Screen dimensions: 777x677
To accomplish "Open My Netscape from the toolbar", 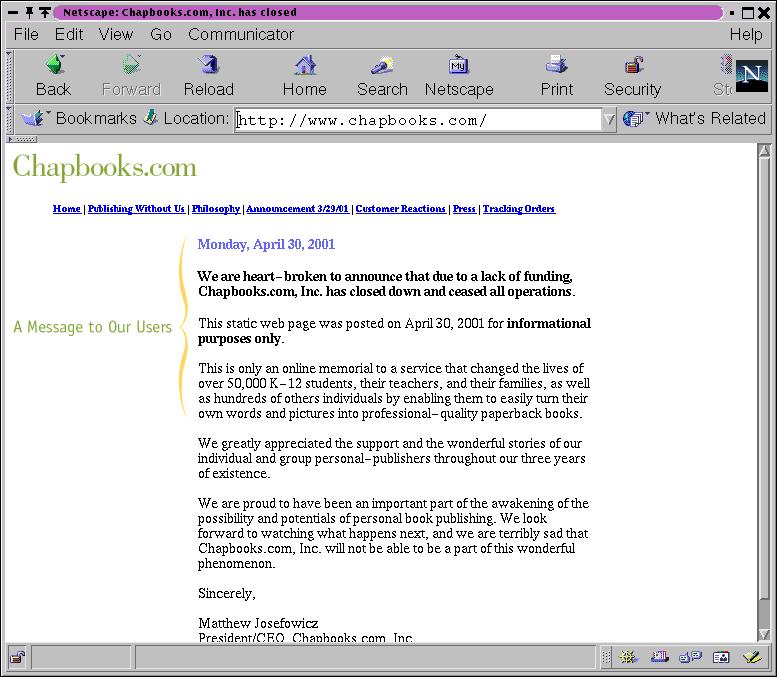I will [459, 76].
